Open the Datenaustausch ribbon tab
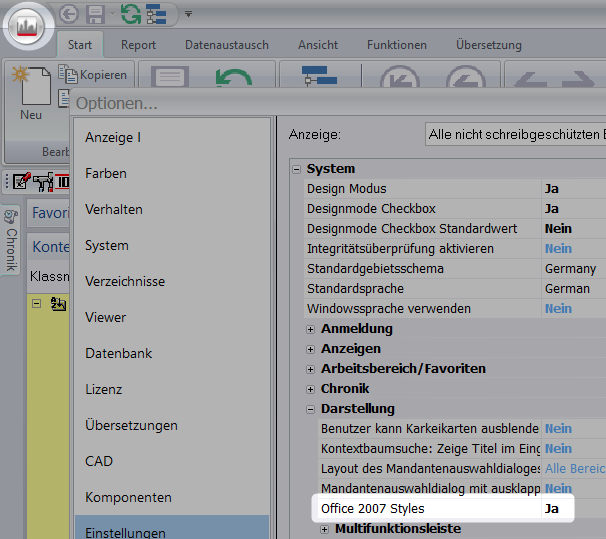Image resolution: width=606 pixels, height=539 pixels. click(x=227, y=45)
